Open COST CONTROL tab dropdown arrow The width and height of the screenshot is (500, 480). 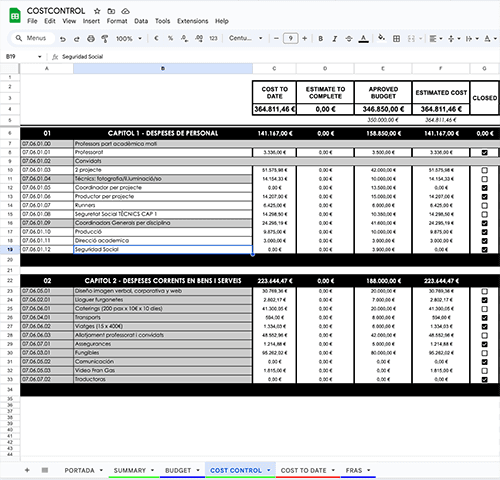click(x=269, y=470)
